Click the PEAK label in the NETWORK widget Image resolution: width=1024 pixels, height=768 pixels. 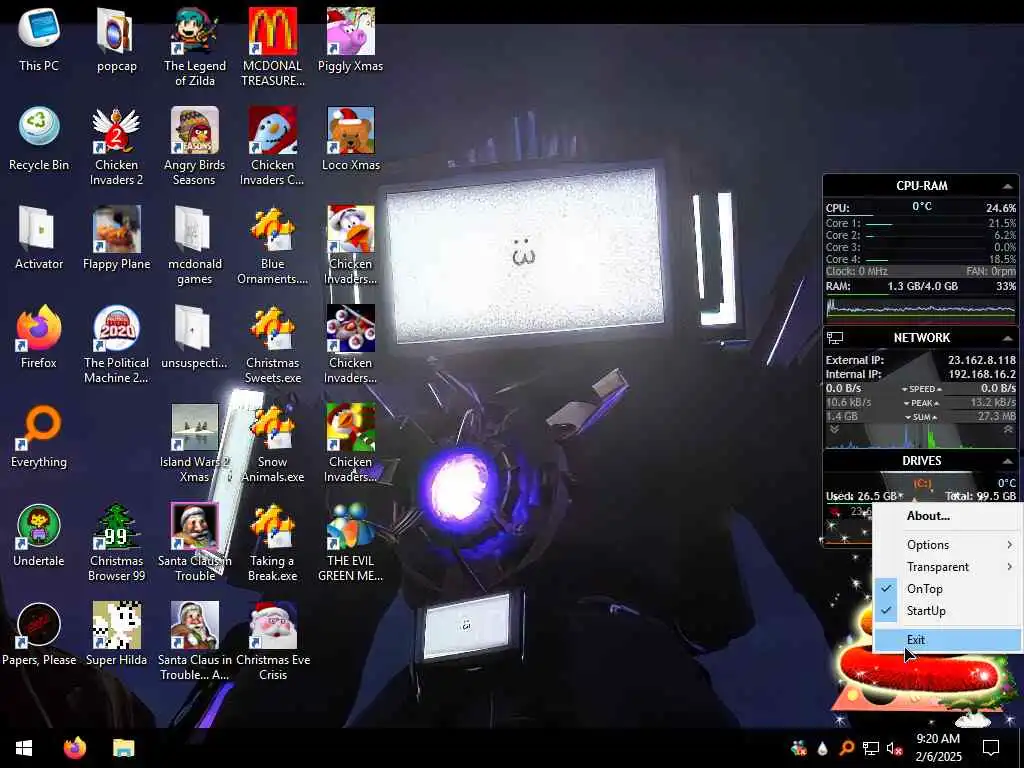pyautogui.click(x=921, y=403)
